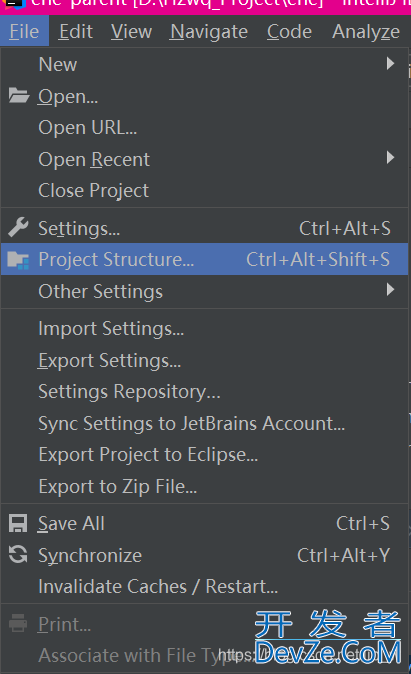Open the Code menu
The height and width of the screenshot is (674, 411).
point(289,31)
